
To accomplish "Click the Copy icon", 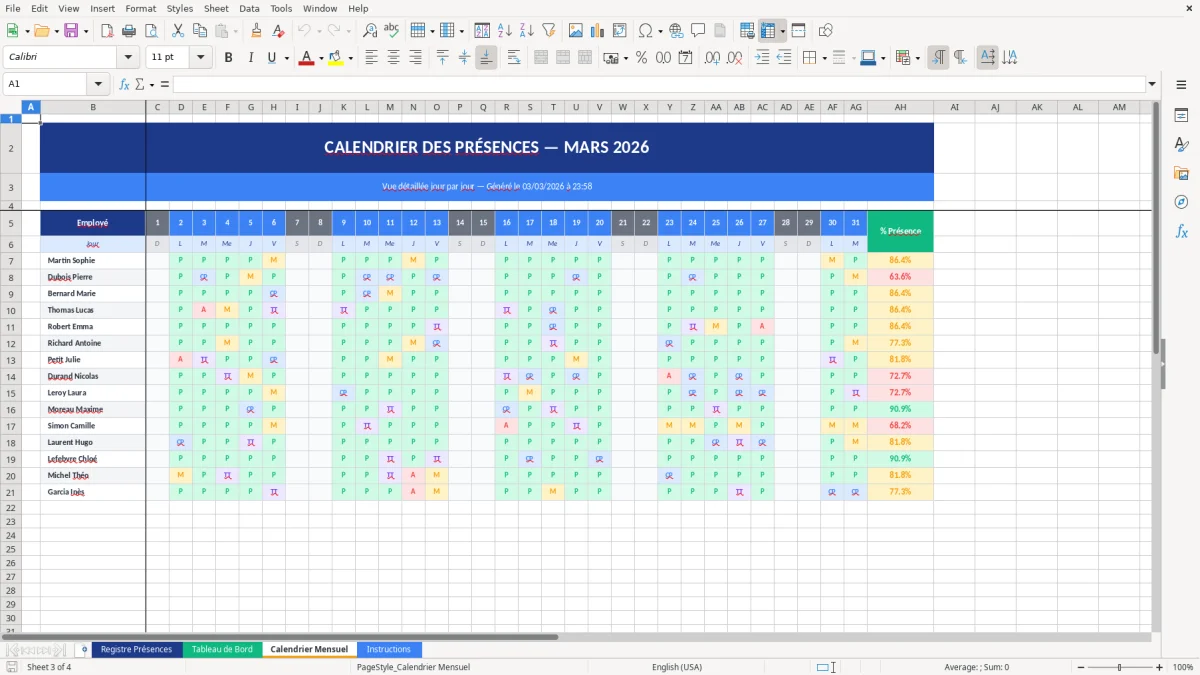I will [x=200, y=31].
